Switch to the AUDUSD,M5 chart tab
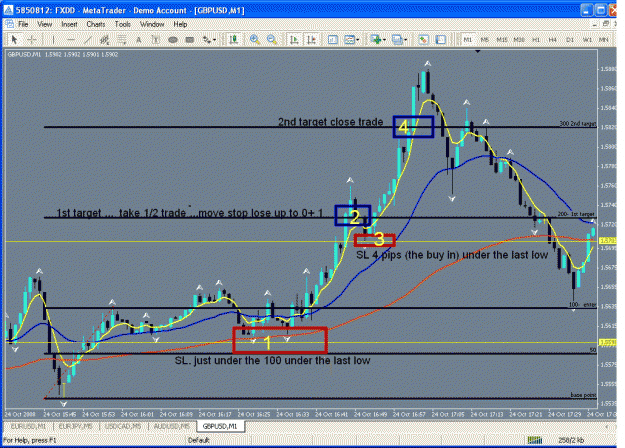This screenshot has width=625, height=448. pyautogui.click(x=172, y=426)
